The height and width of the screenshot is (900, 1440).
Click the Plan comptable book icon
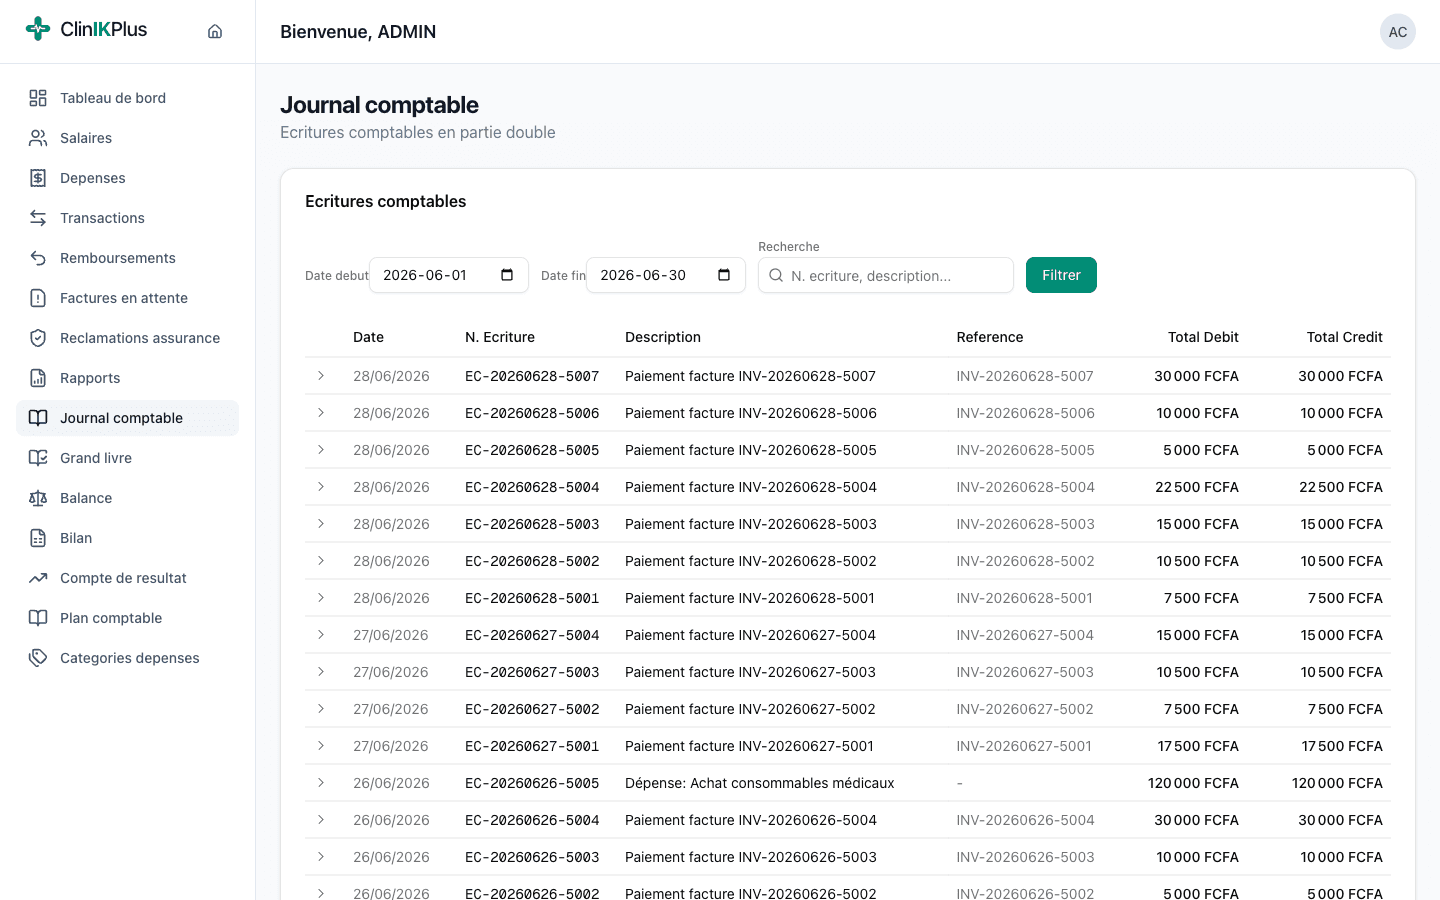tap(38, 618)
